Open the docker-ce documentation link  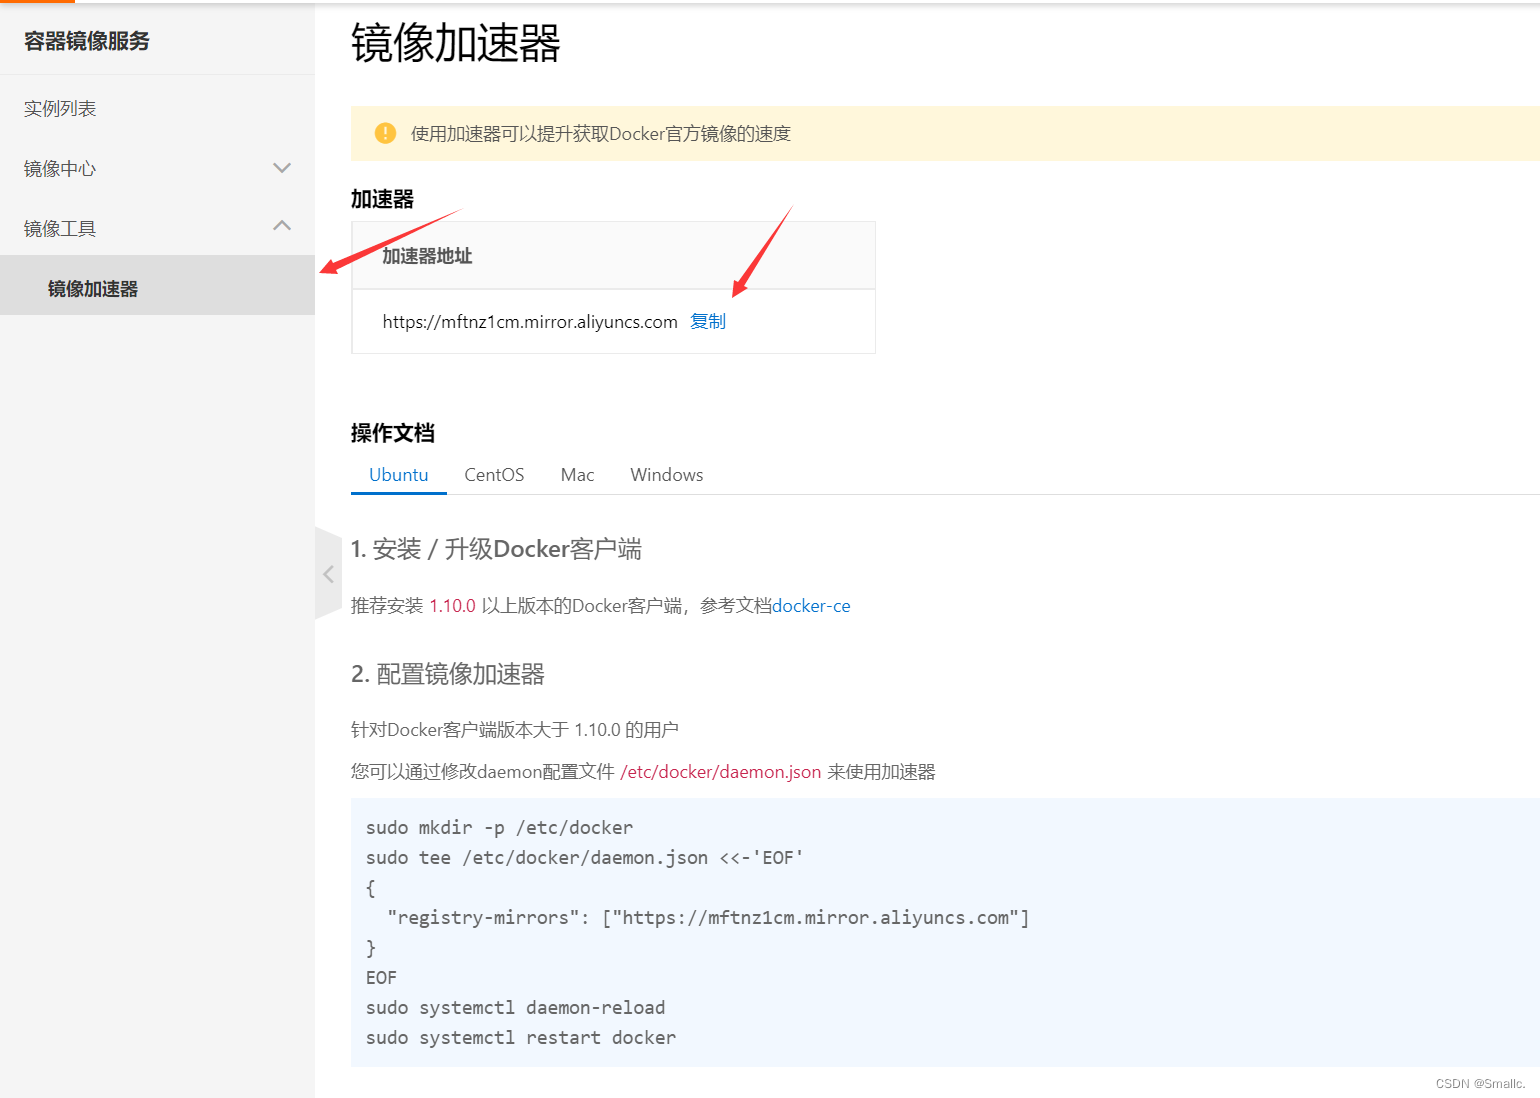tap(811, 605)
